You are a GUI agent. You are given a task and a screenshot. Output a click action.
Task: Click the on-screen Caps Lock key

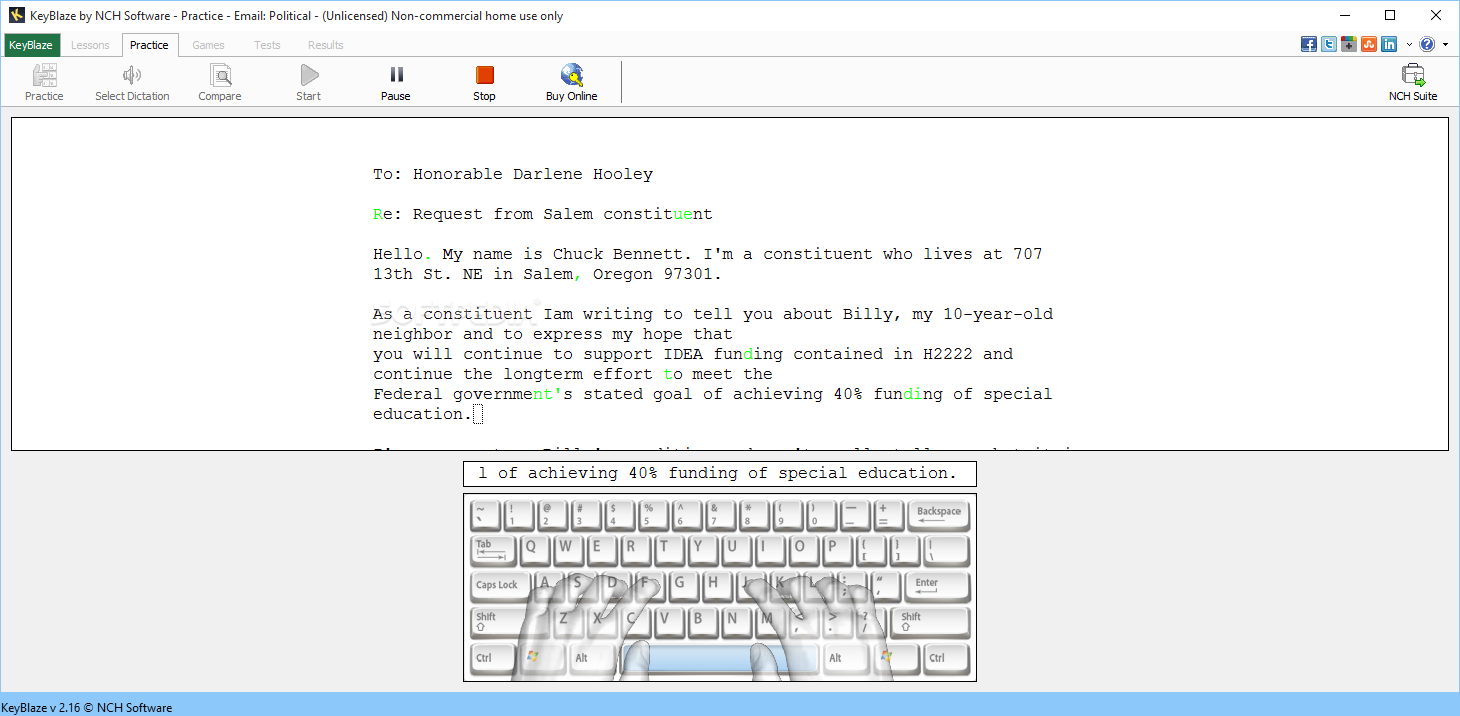[x=501, y=586]
